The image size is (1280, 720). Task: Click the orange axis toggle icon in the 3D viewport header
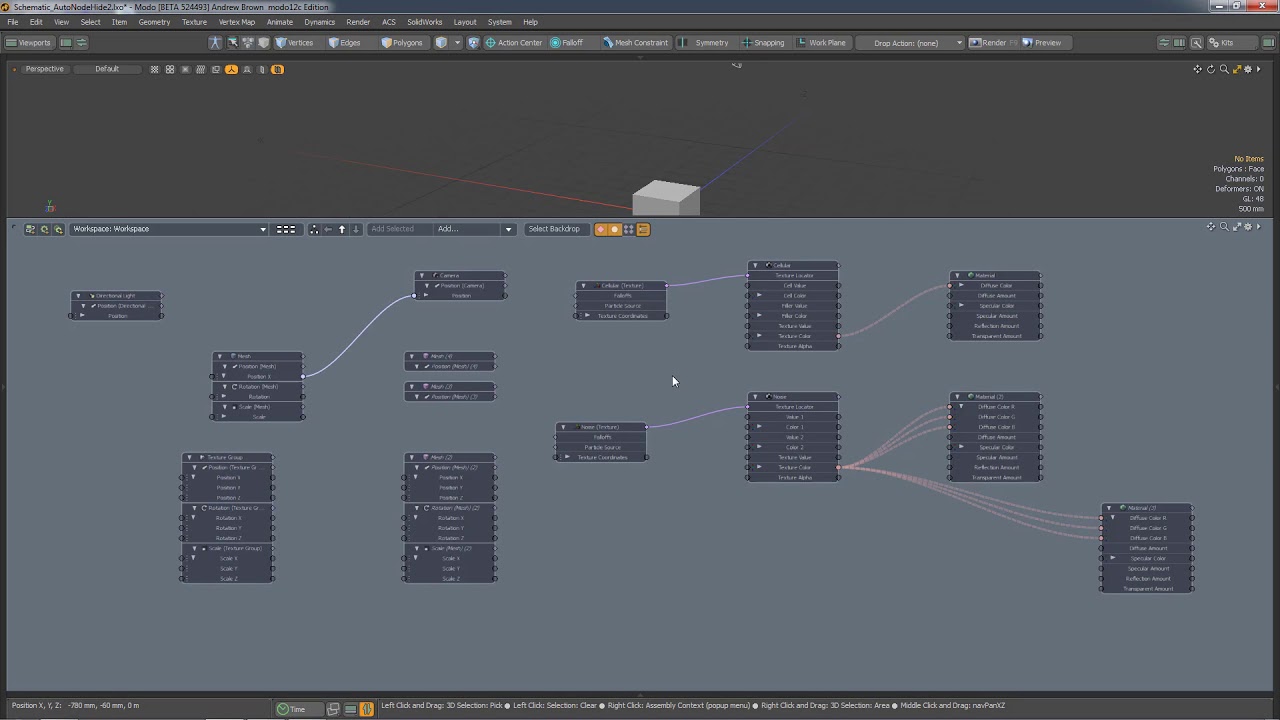click(x=232, y=69)
